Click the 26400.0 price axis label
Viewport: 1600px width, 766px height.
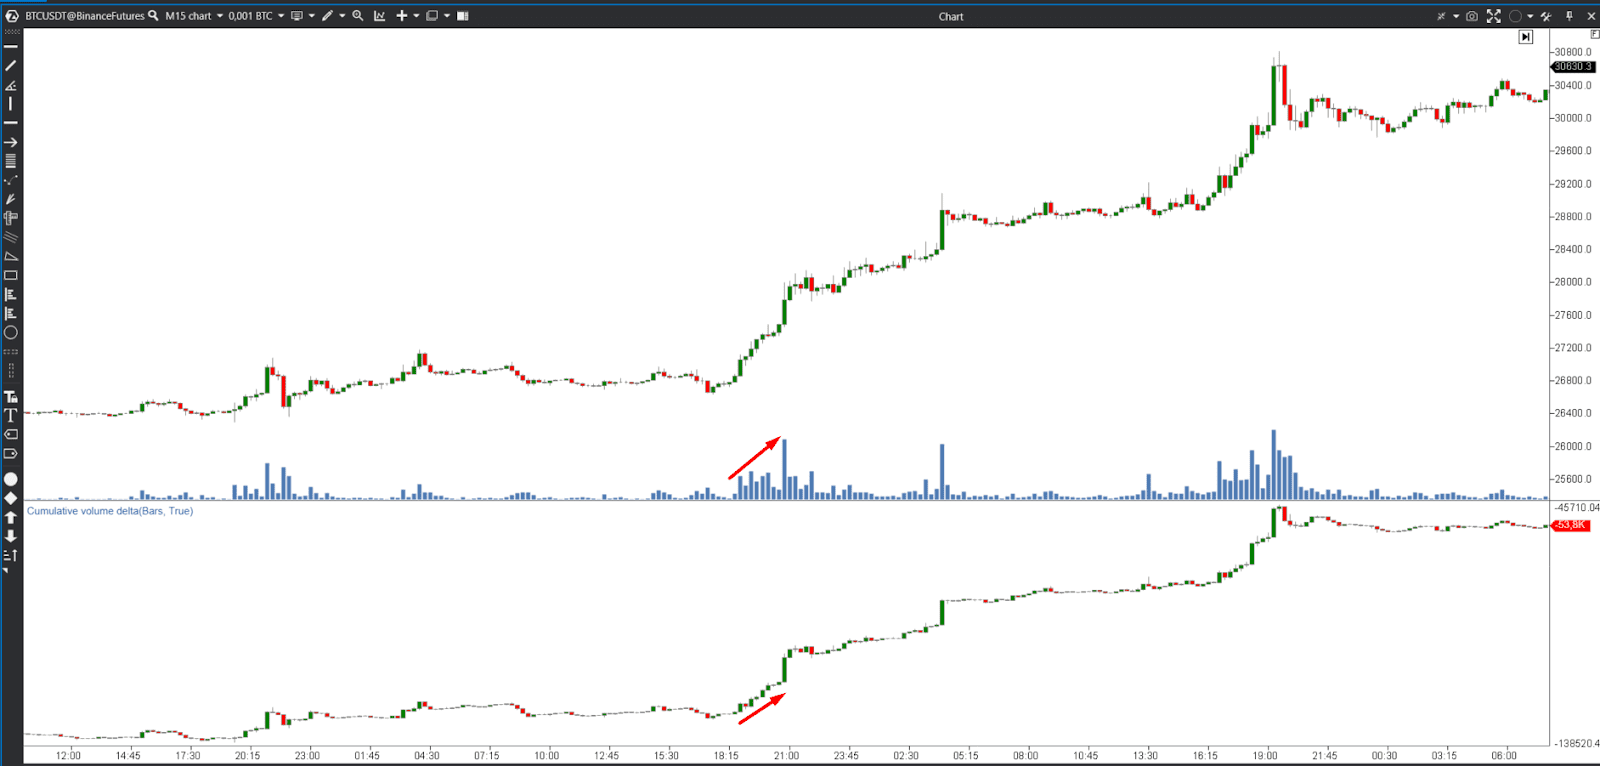pos(1573,413)
